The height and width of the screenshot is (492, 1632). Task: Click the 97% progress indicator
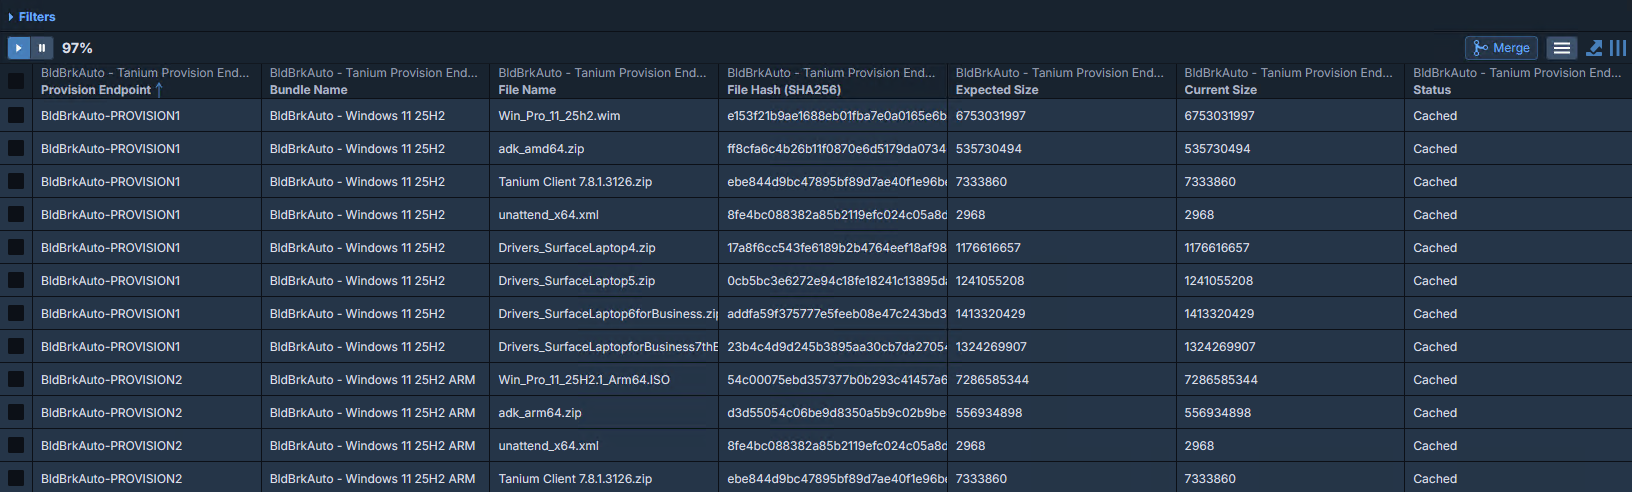(x=77, y=48)
